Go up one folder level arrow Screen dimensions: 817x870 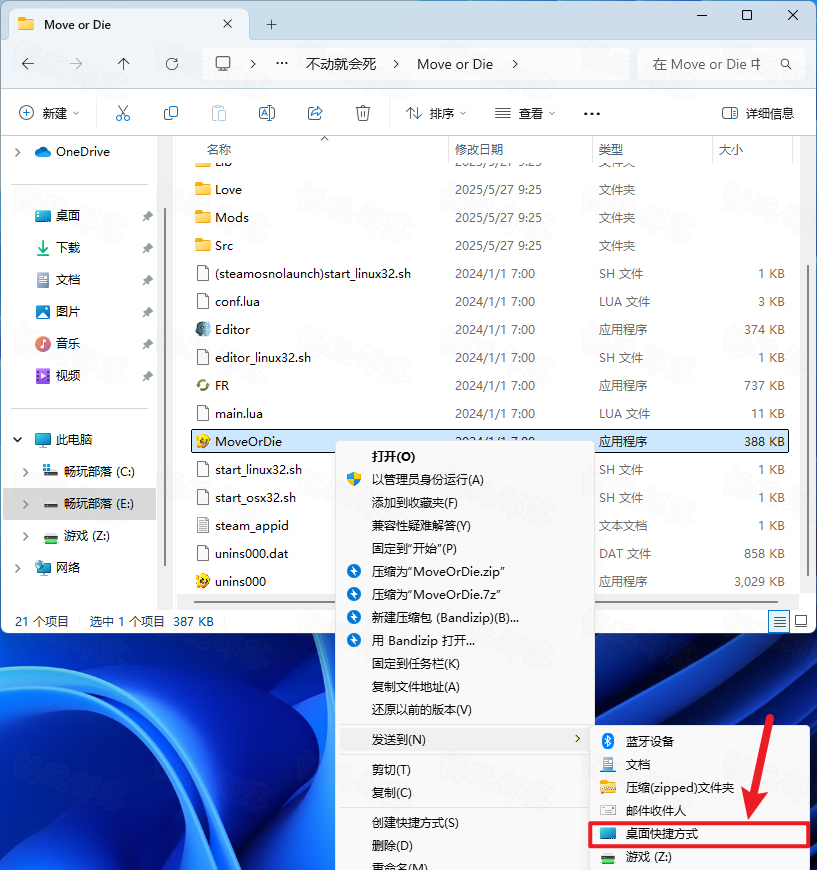point(123,64)
